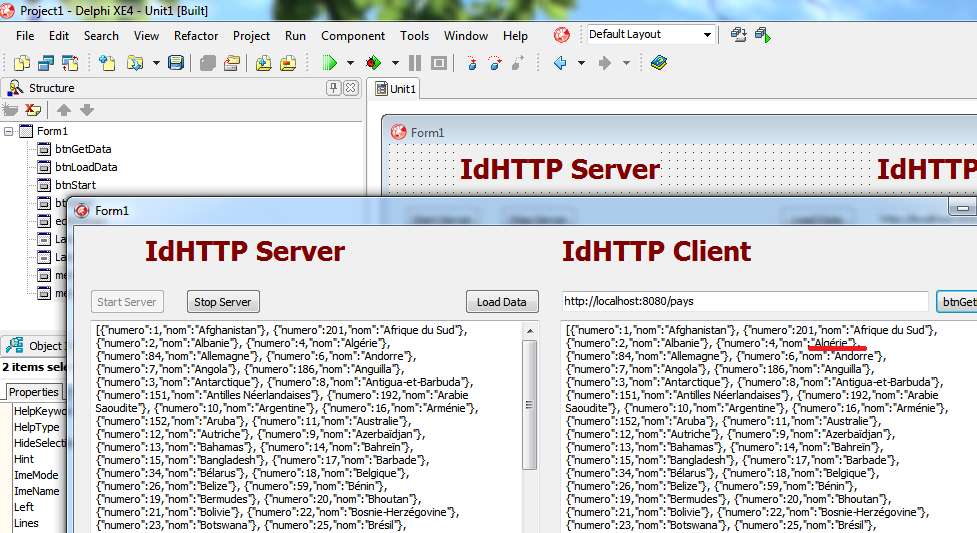This screenshot has height=533, width=977.
Task: Expand the Back navigation dropdown arrow
Action: coord(581,63)
